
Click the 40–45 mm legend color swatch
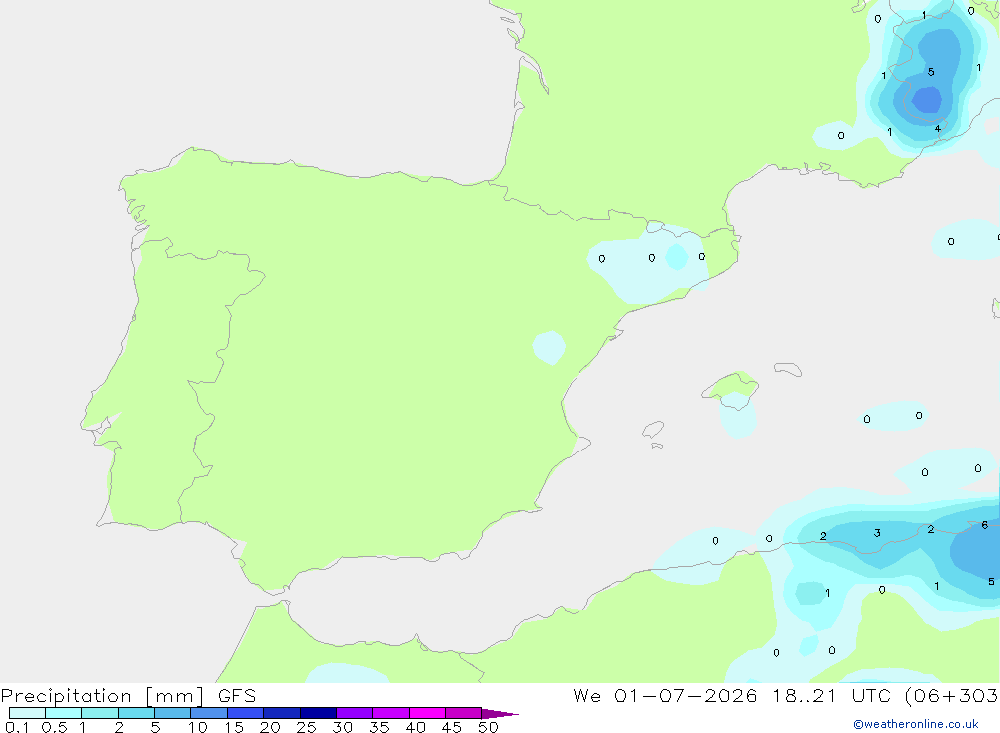point(427,713)
